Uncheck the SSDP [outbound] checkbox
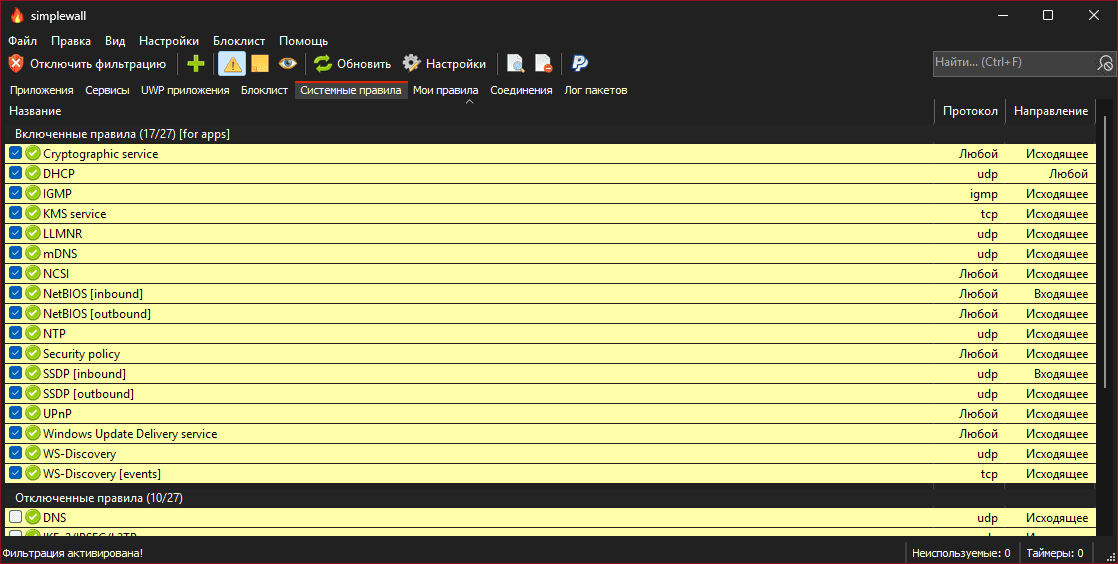 tap(15, 393)
